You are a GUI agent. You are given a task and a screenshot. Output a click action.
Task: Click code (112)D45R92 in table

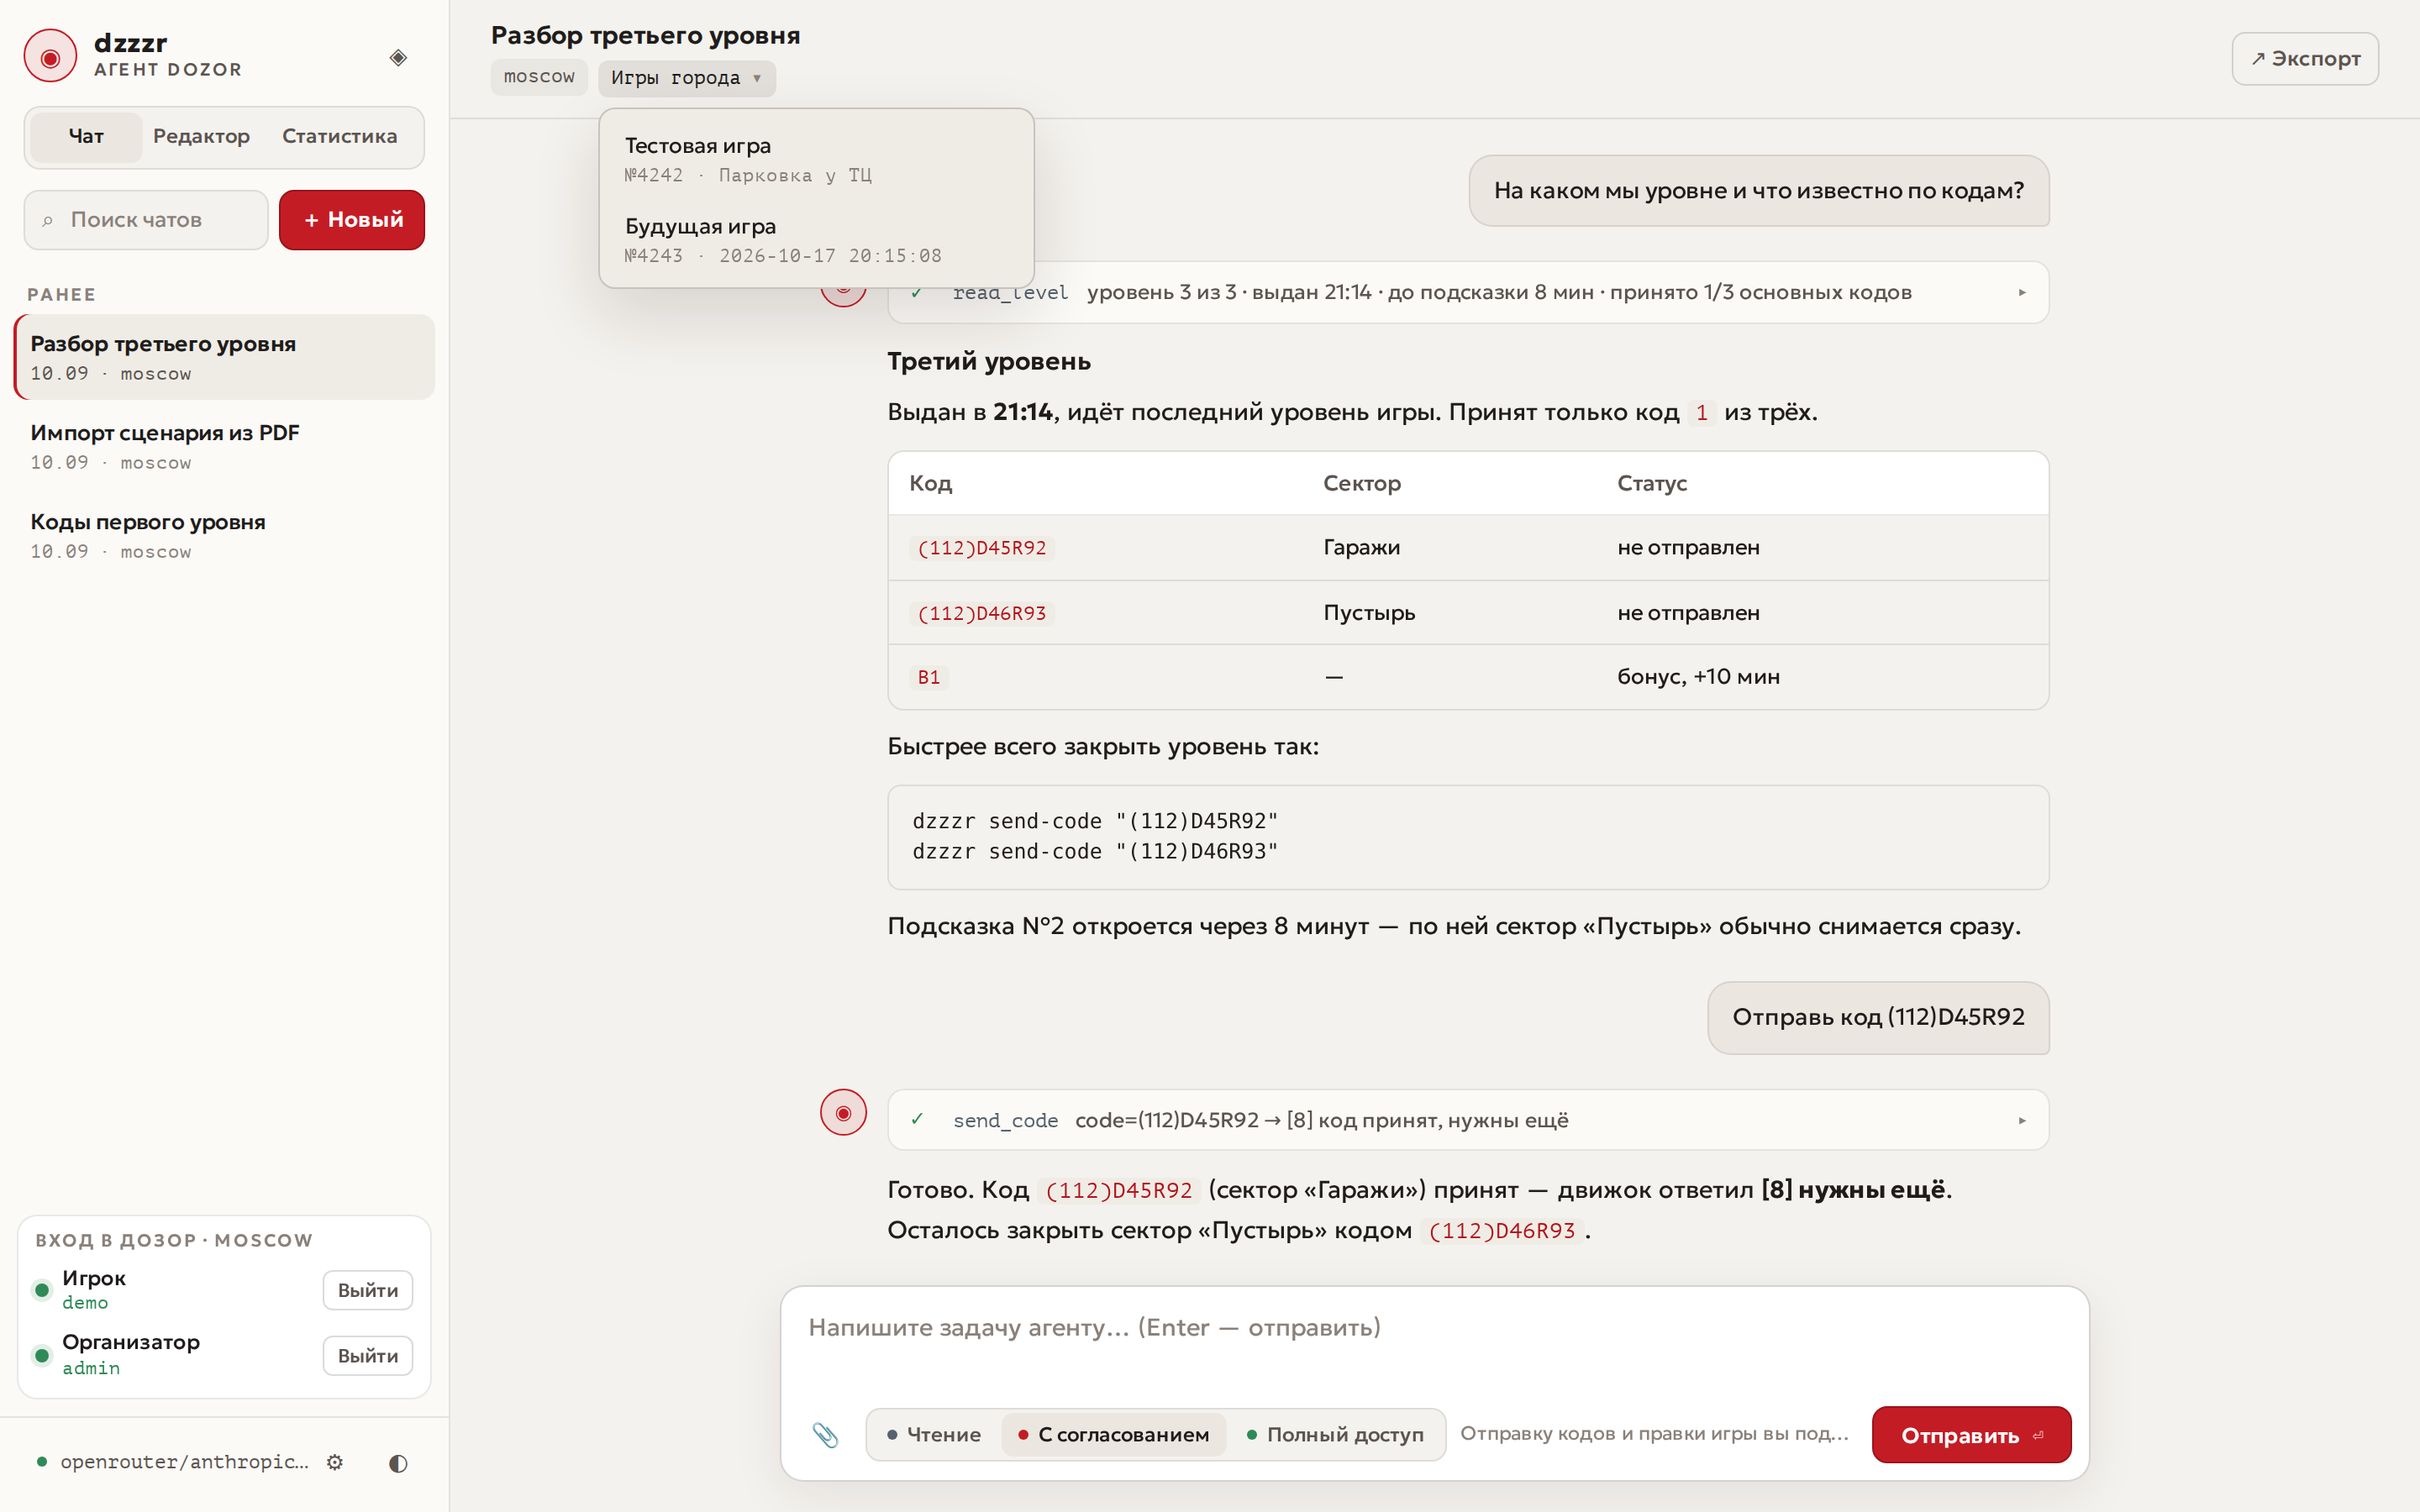point(981,548)
